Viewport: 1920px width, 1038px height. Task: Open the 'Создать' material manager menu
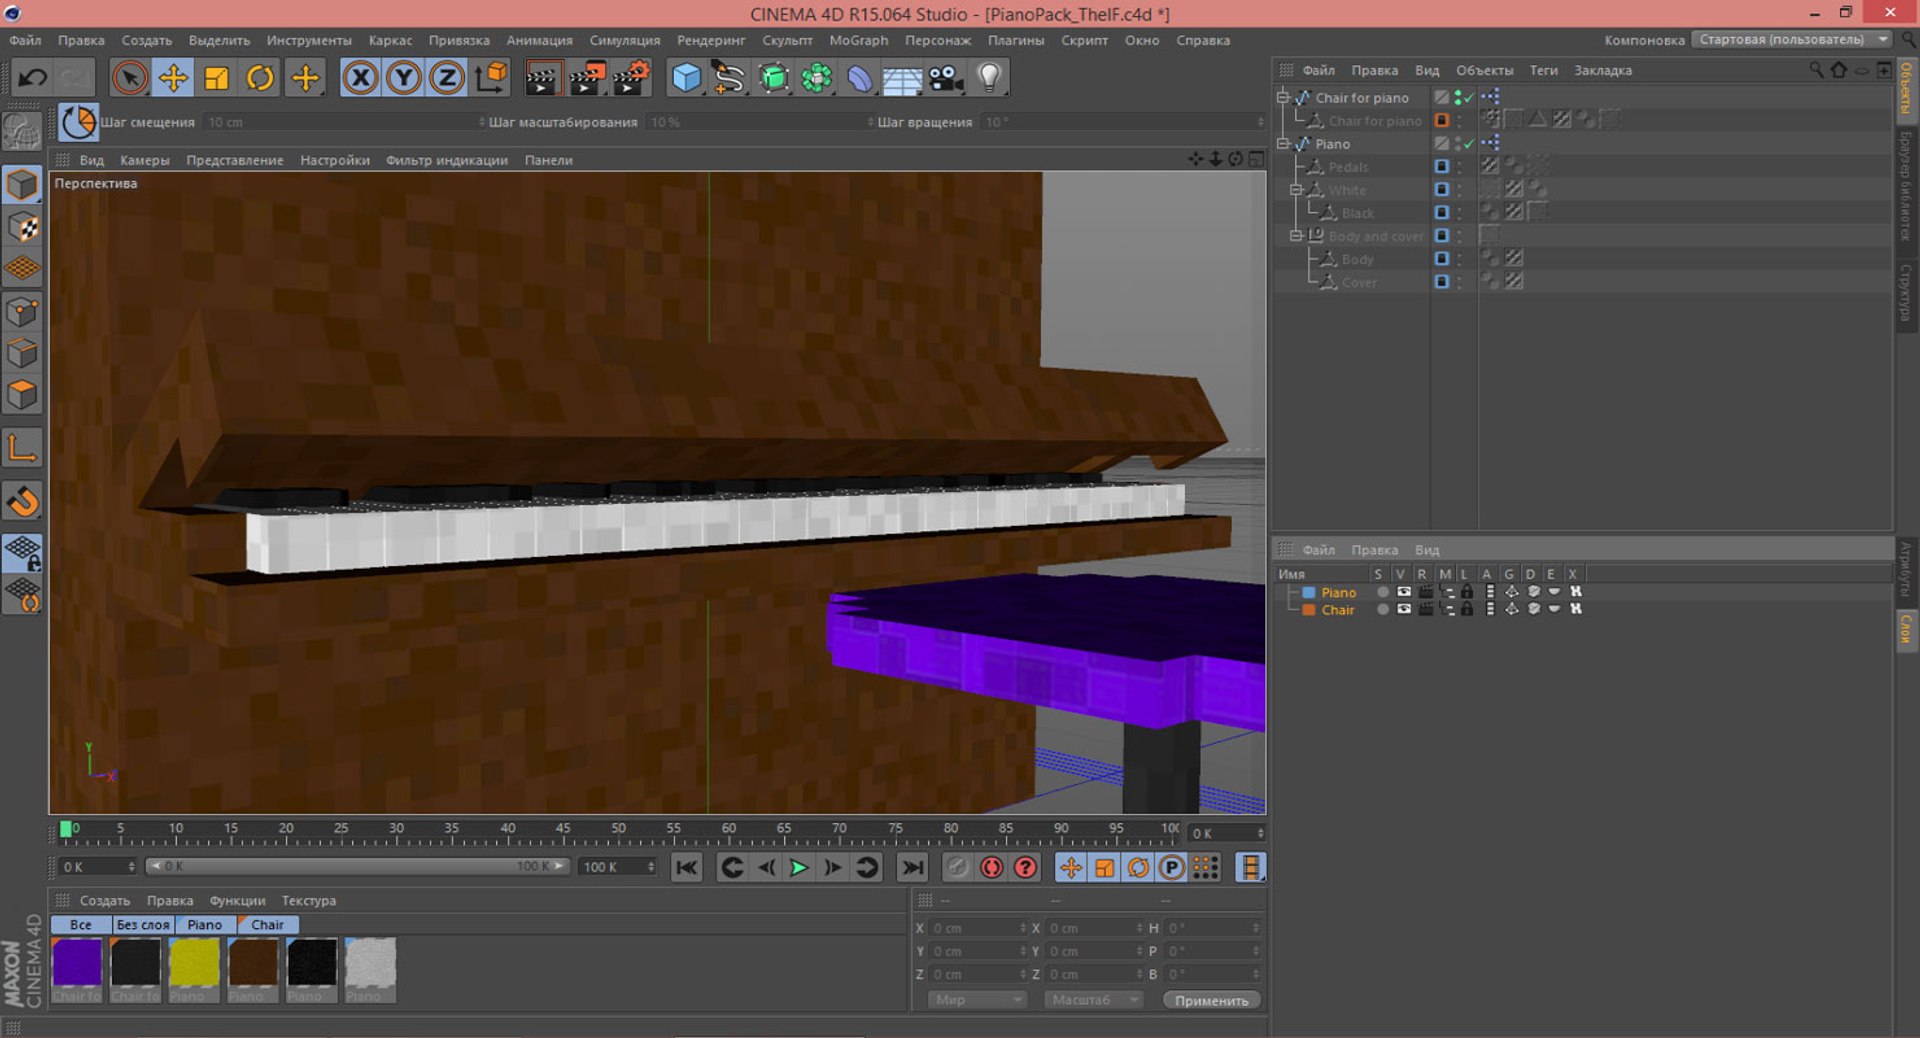click(105, 900)
